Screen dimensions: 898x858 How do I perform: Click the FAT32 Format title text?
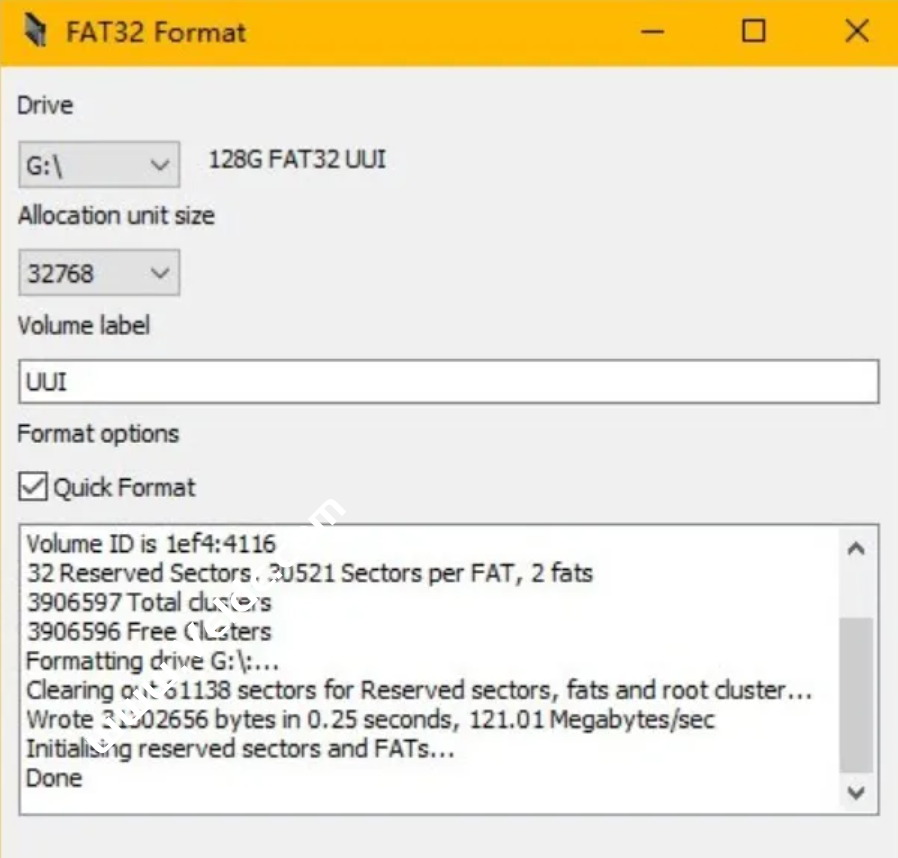tap(154, 31)
